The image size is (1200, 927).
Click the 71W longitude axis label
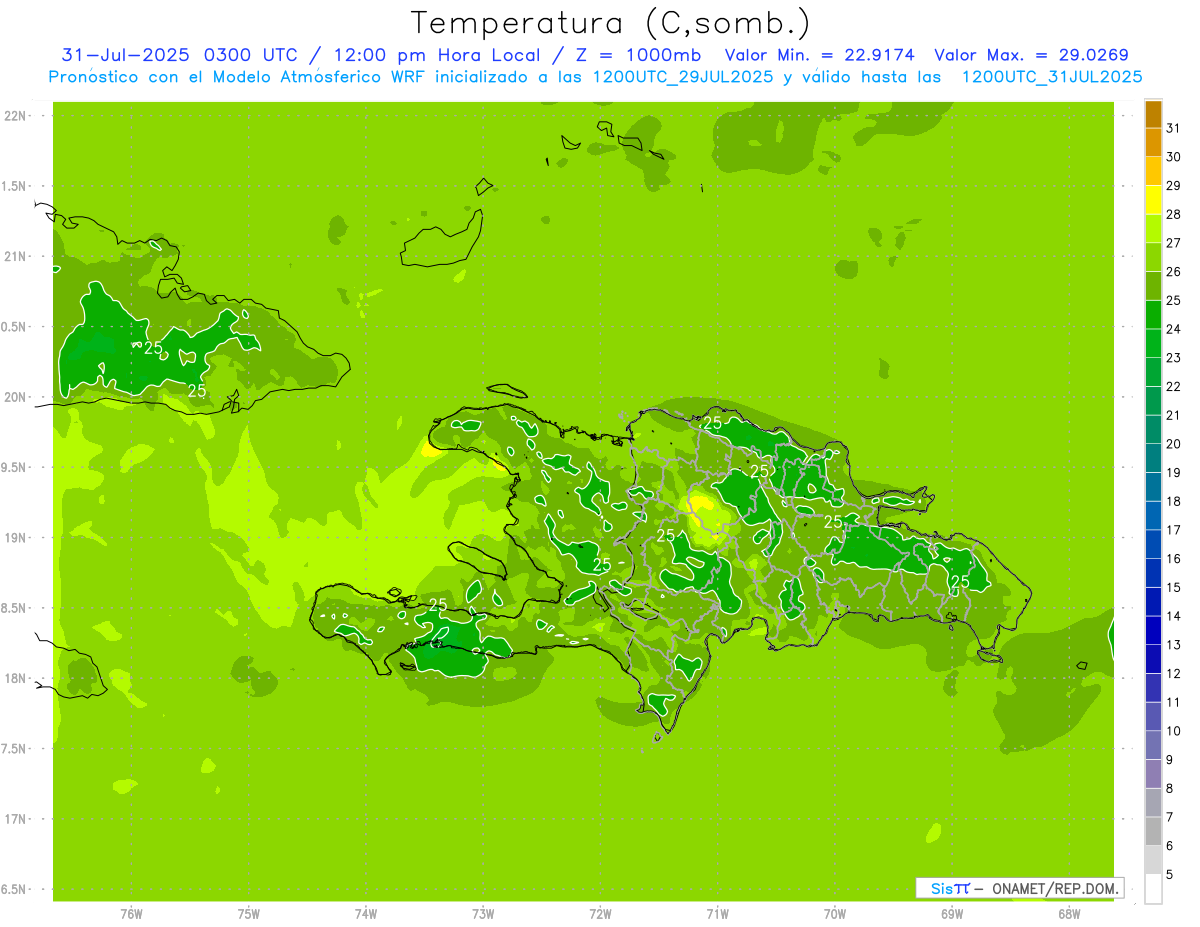[717, 914]
